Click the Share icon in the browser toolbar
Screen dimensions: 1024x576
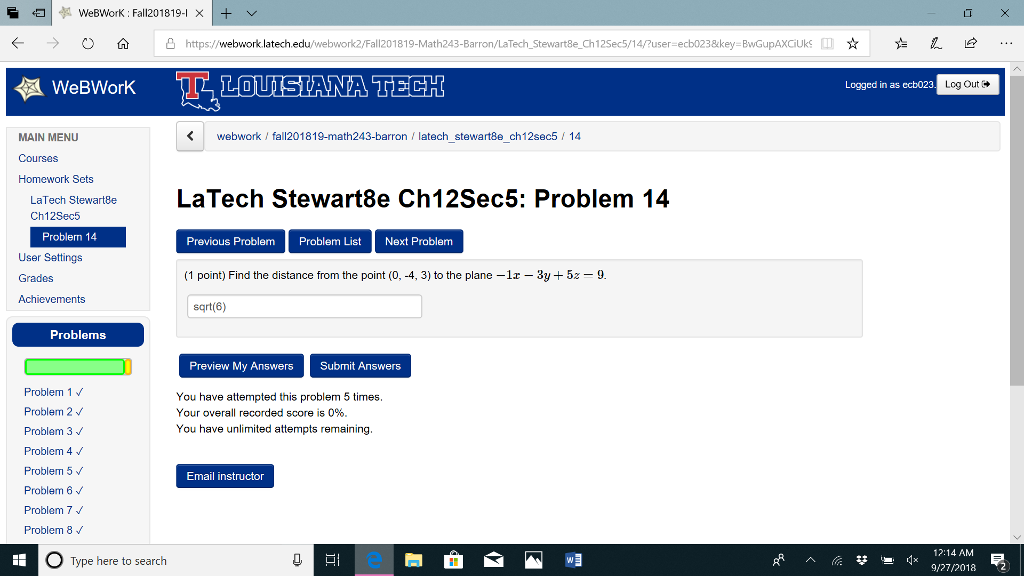tap(972, 44)
